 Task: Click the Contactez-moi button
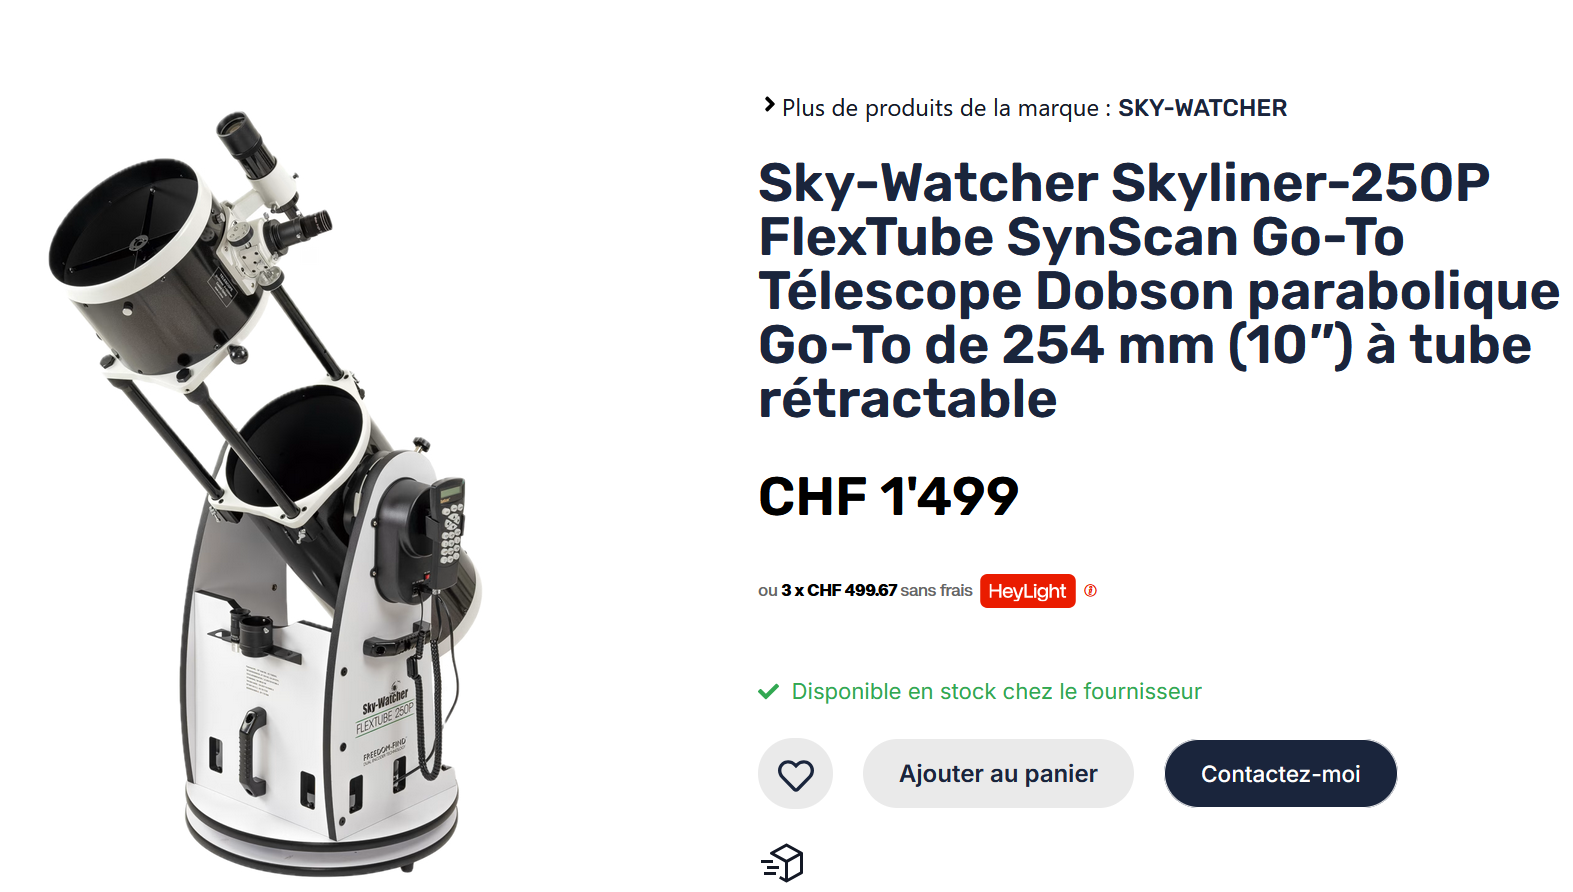pos(1280,774)
